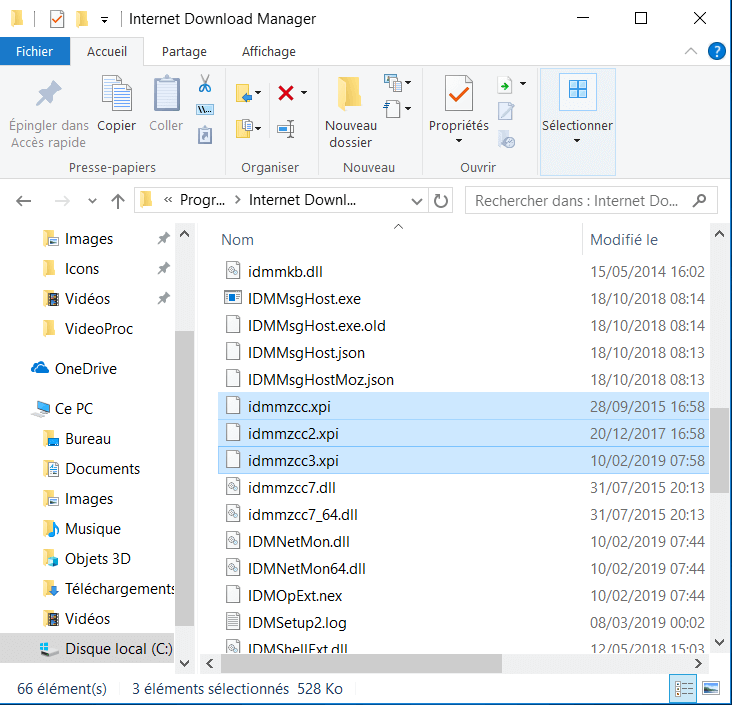Select the file IDMMsgHost.exe
Image resolution: width=732 pixels, height=705 pixels.
304,298
